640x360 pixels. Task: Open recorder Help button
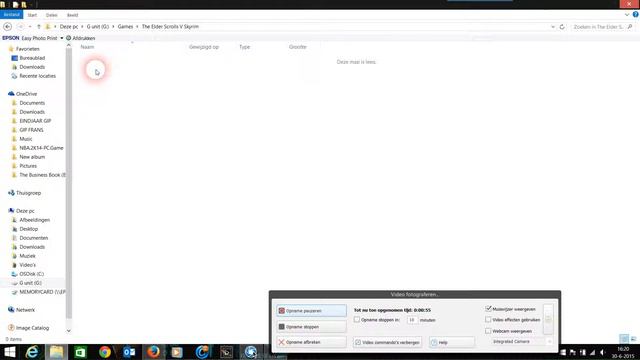(452, 342)
